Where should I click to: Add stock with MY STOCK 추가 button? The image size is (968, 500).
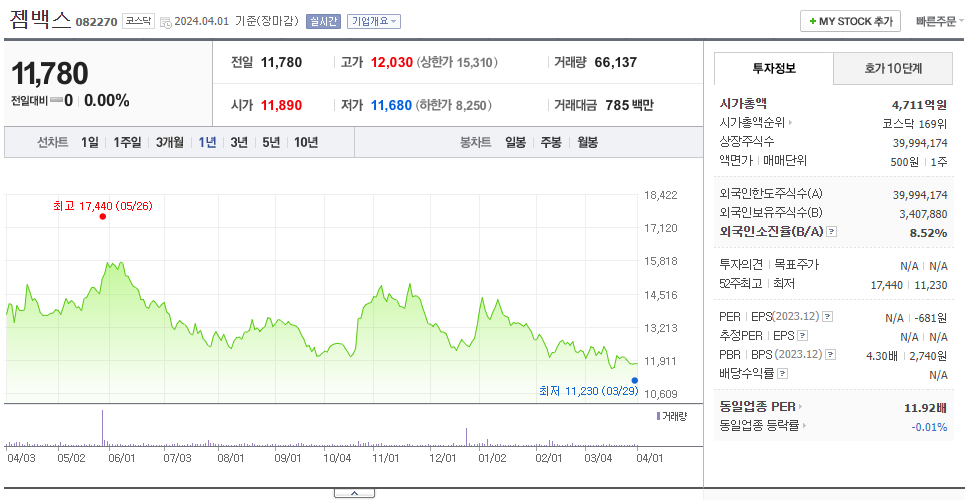850,21
